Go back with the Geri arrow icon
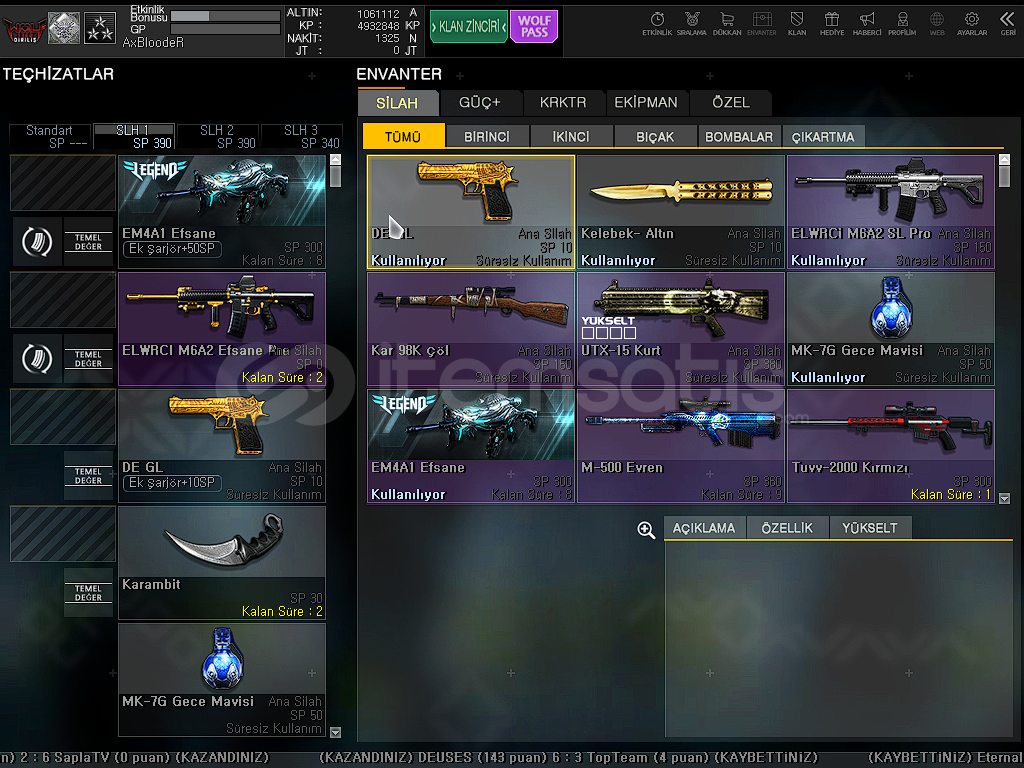Screen dimensions: 1024x768 pyautogui.click(x=1007, y=24)
